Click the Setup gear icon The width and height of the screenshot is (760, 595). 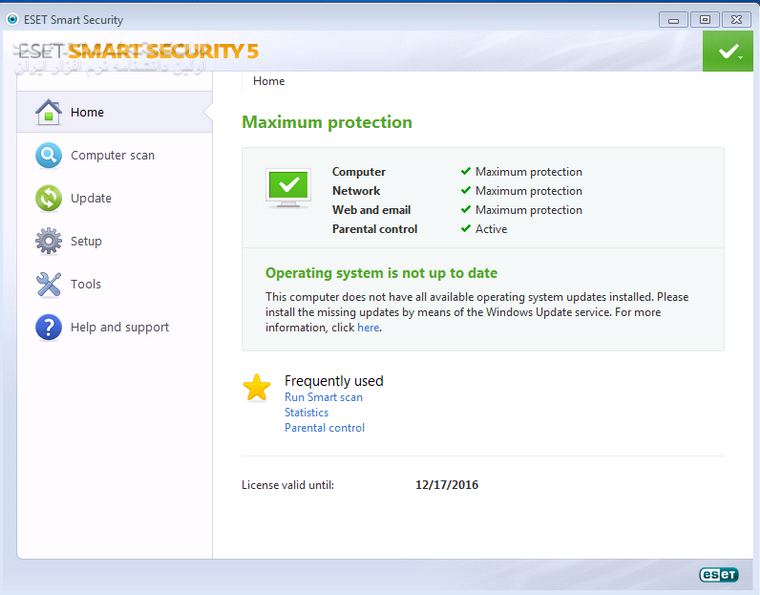(48, 241)
